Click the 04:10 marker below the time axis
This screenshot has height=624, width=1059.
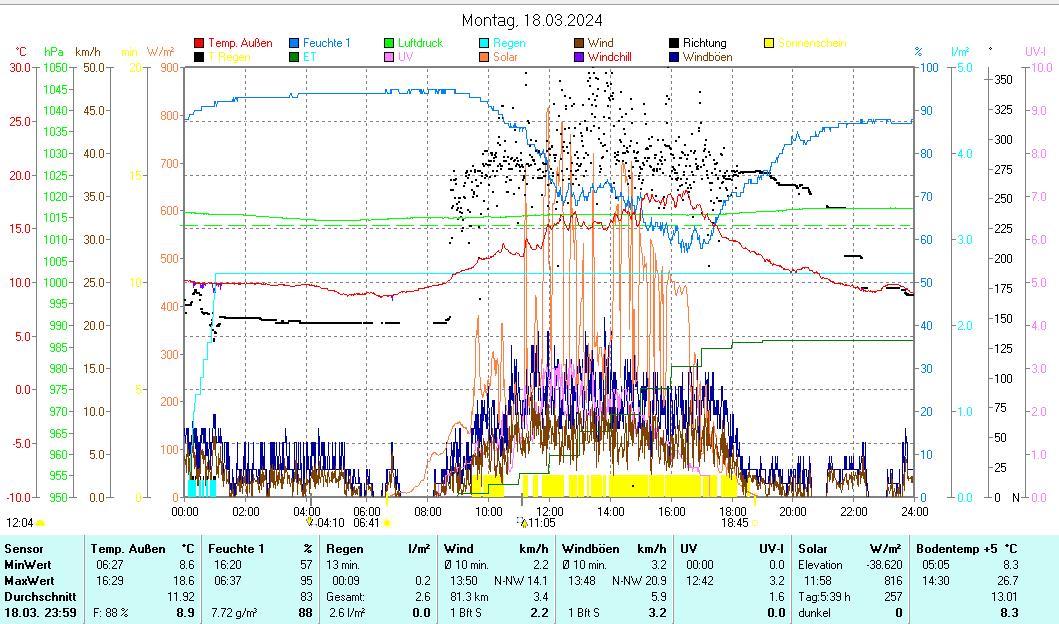pos(330,523)
